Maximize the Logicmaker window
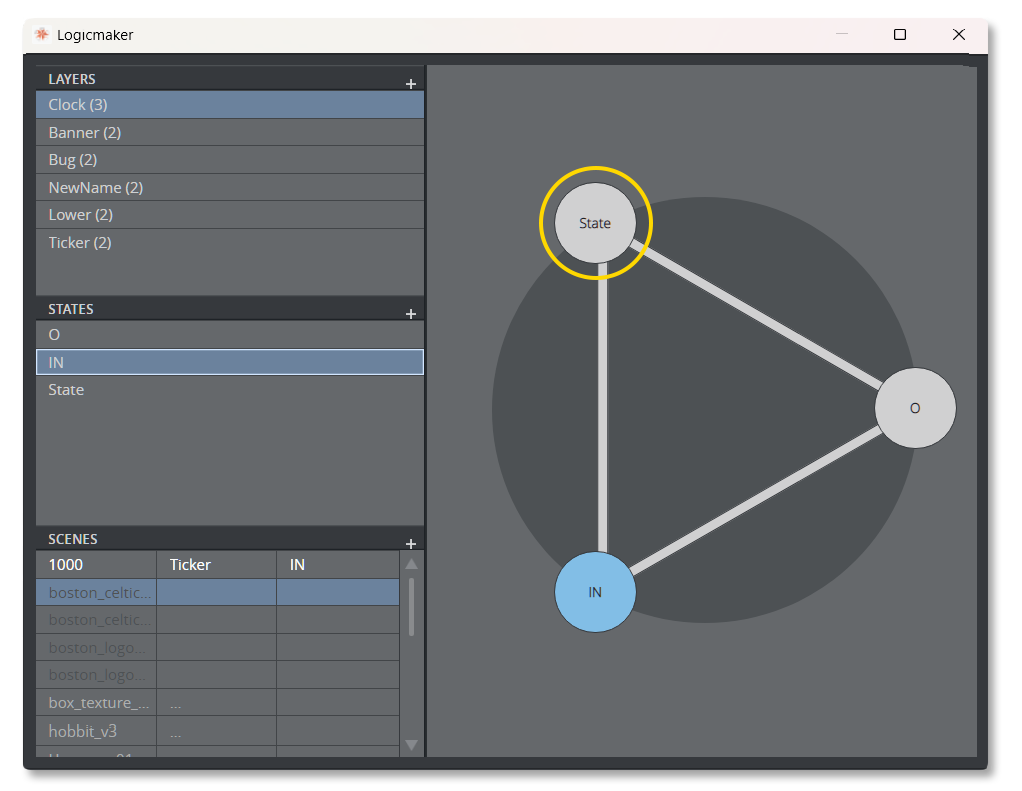 [x=899, y=35]
